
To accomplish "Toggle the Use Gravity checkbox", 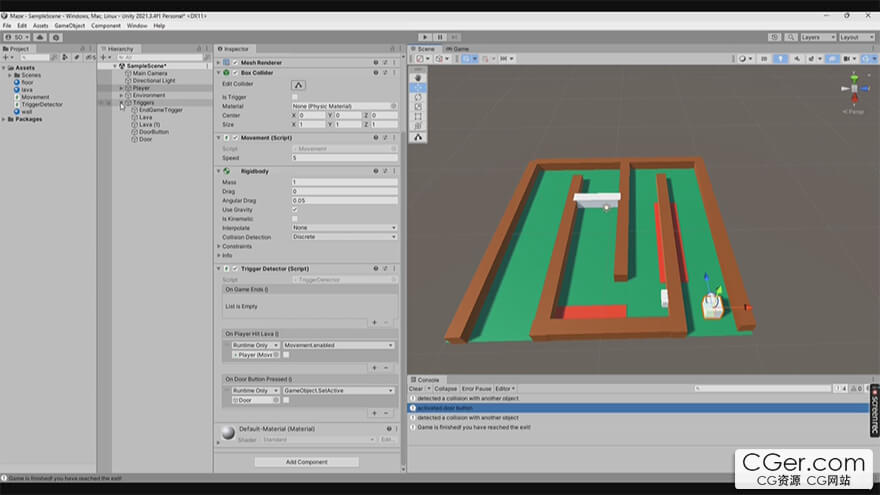I will click(x=295, y=210).
